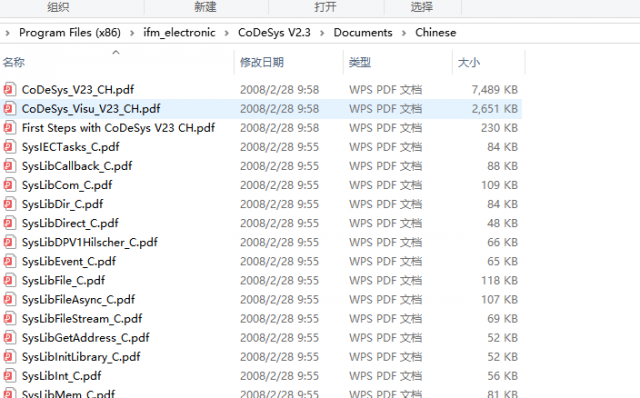Click the PDF icon of SysLibInt_C.pdf
This screenshot has height=398, width=640.
[x=10, y=376]
